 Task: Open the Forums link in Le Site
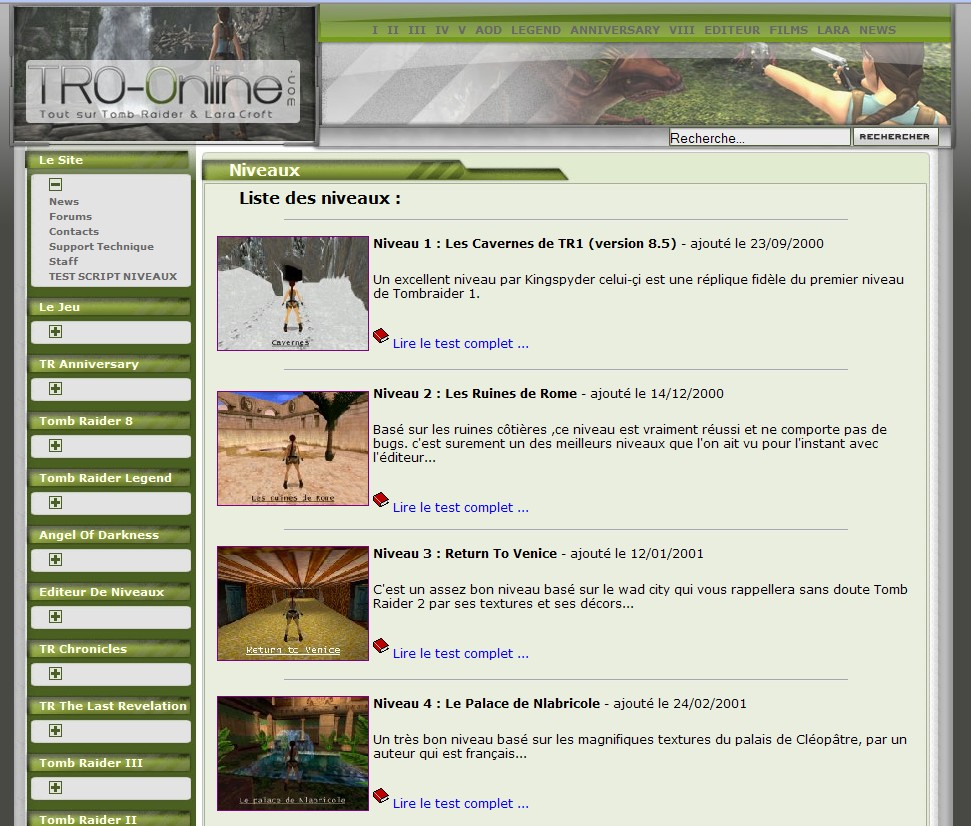(x=71, y=216)
